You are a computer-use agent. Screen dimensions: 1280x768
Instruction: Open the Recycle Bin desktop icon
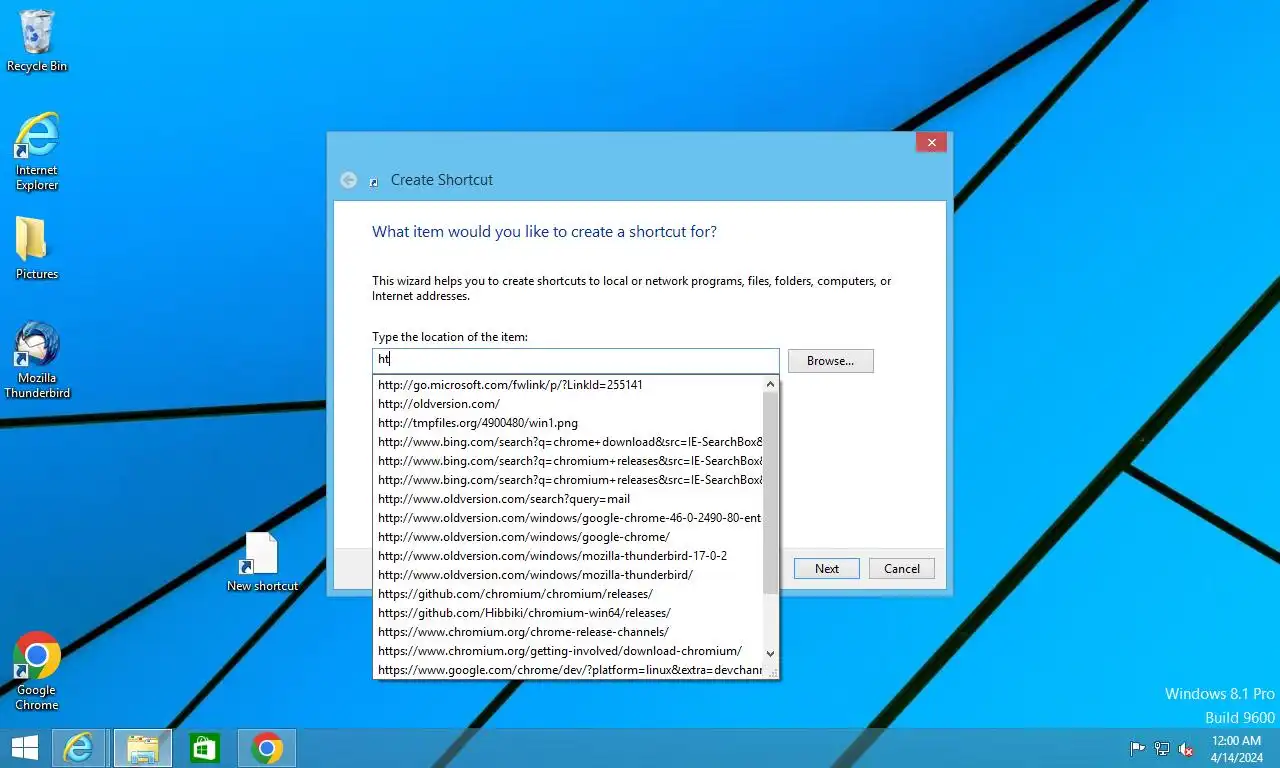click(x=37, y=41)
